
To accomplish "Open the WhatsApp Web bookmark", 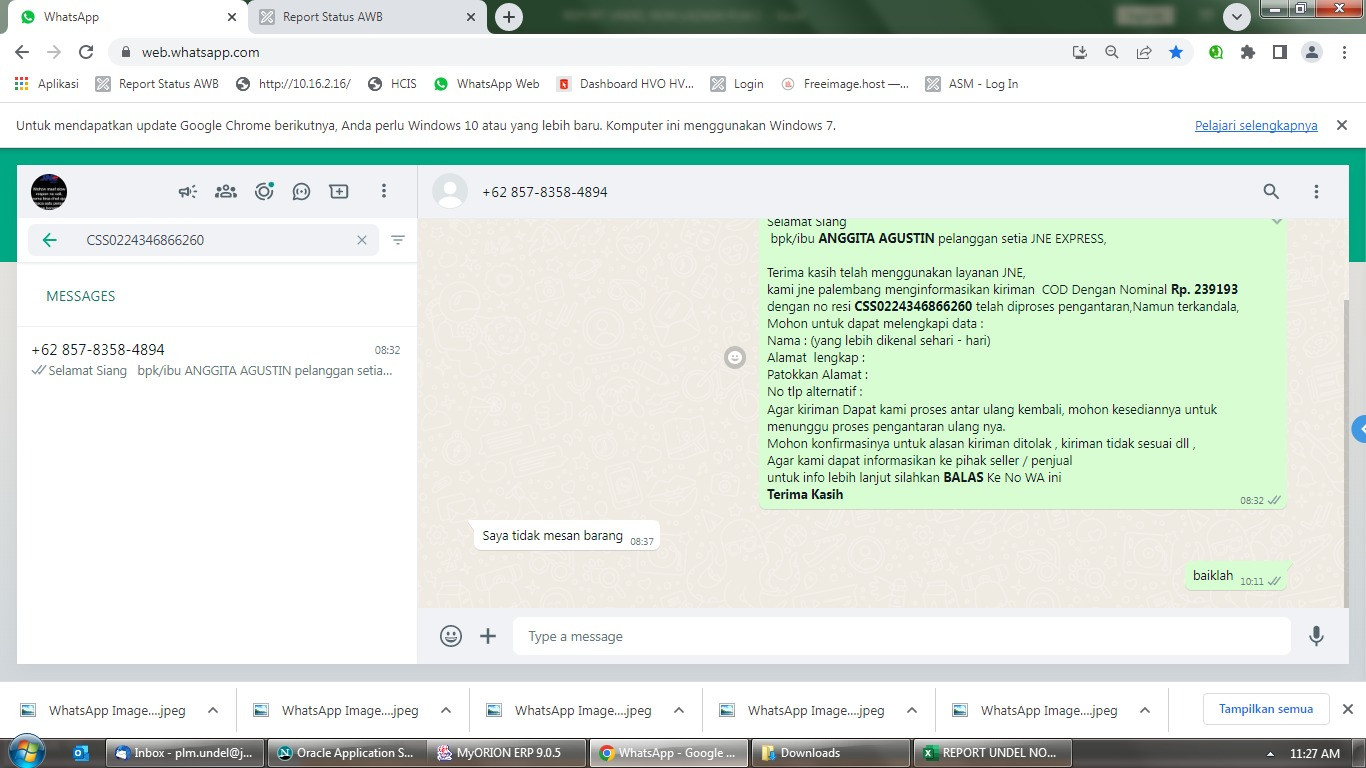I will tap(487, 84).
